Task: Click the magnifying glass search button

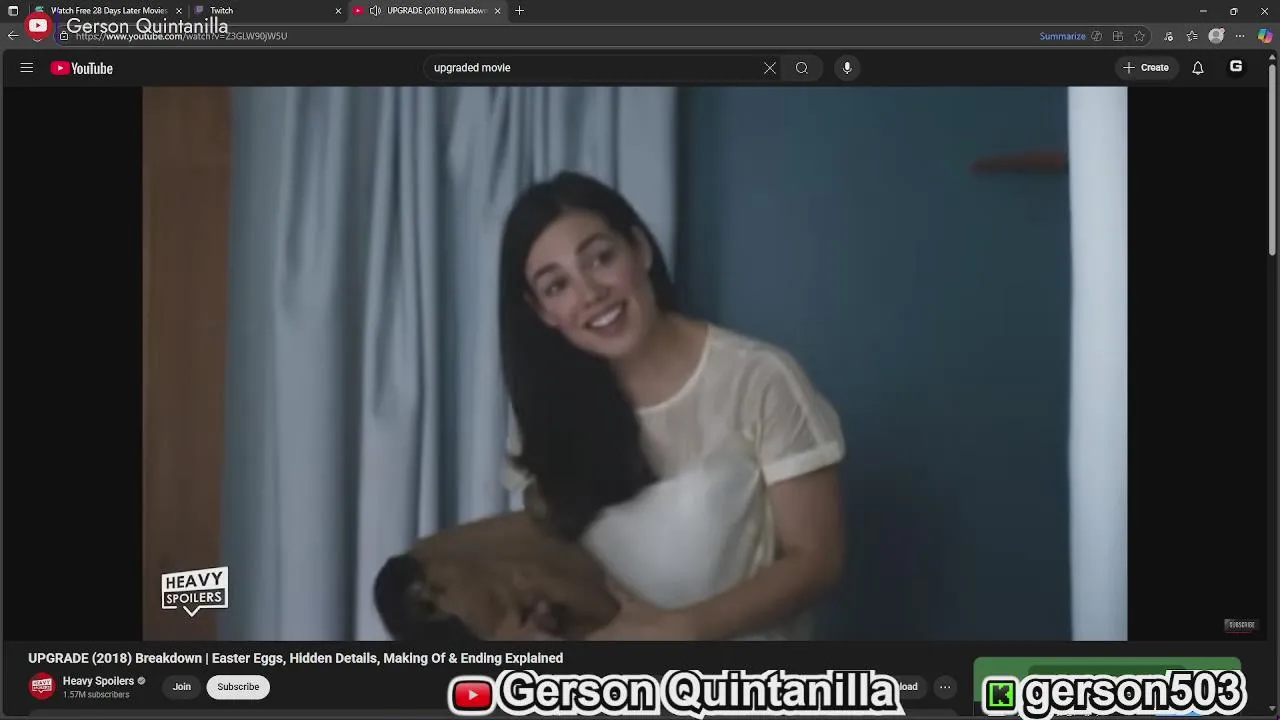Action: 802,68
